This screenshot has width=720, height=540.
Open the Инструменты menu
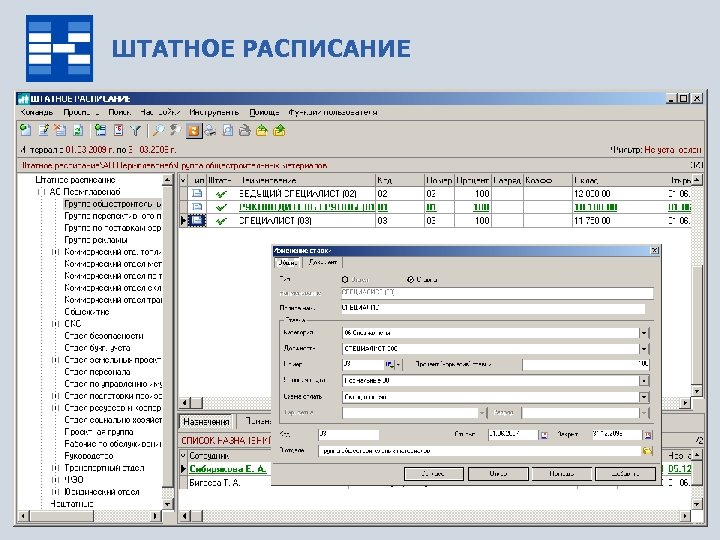(214, 112)
